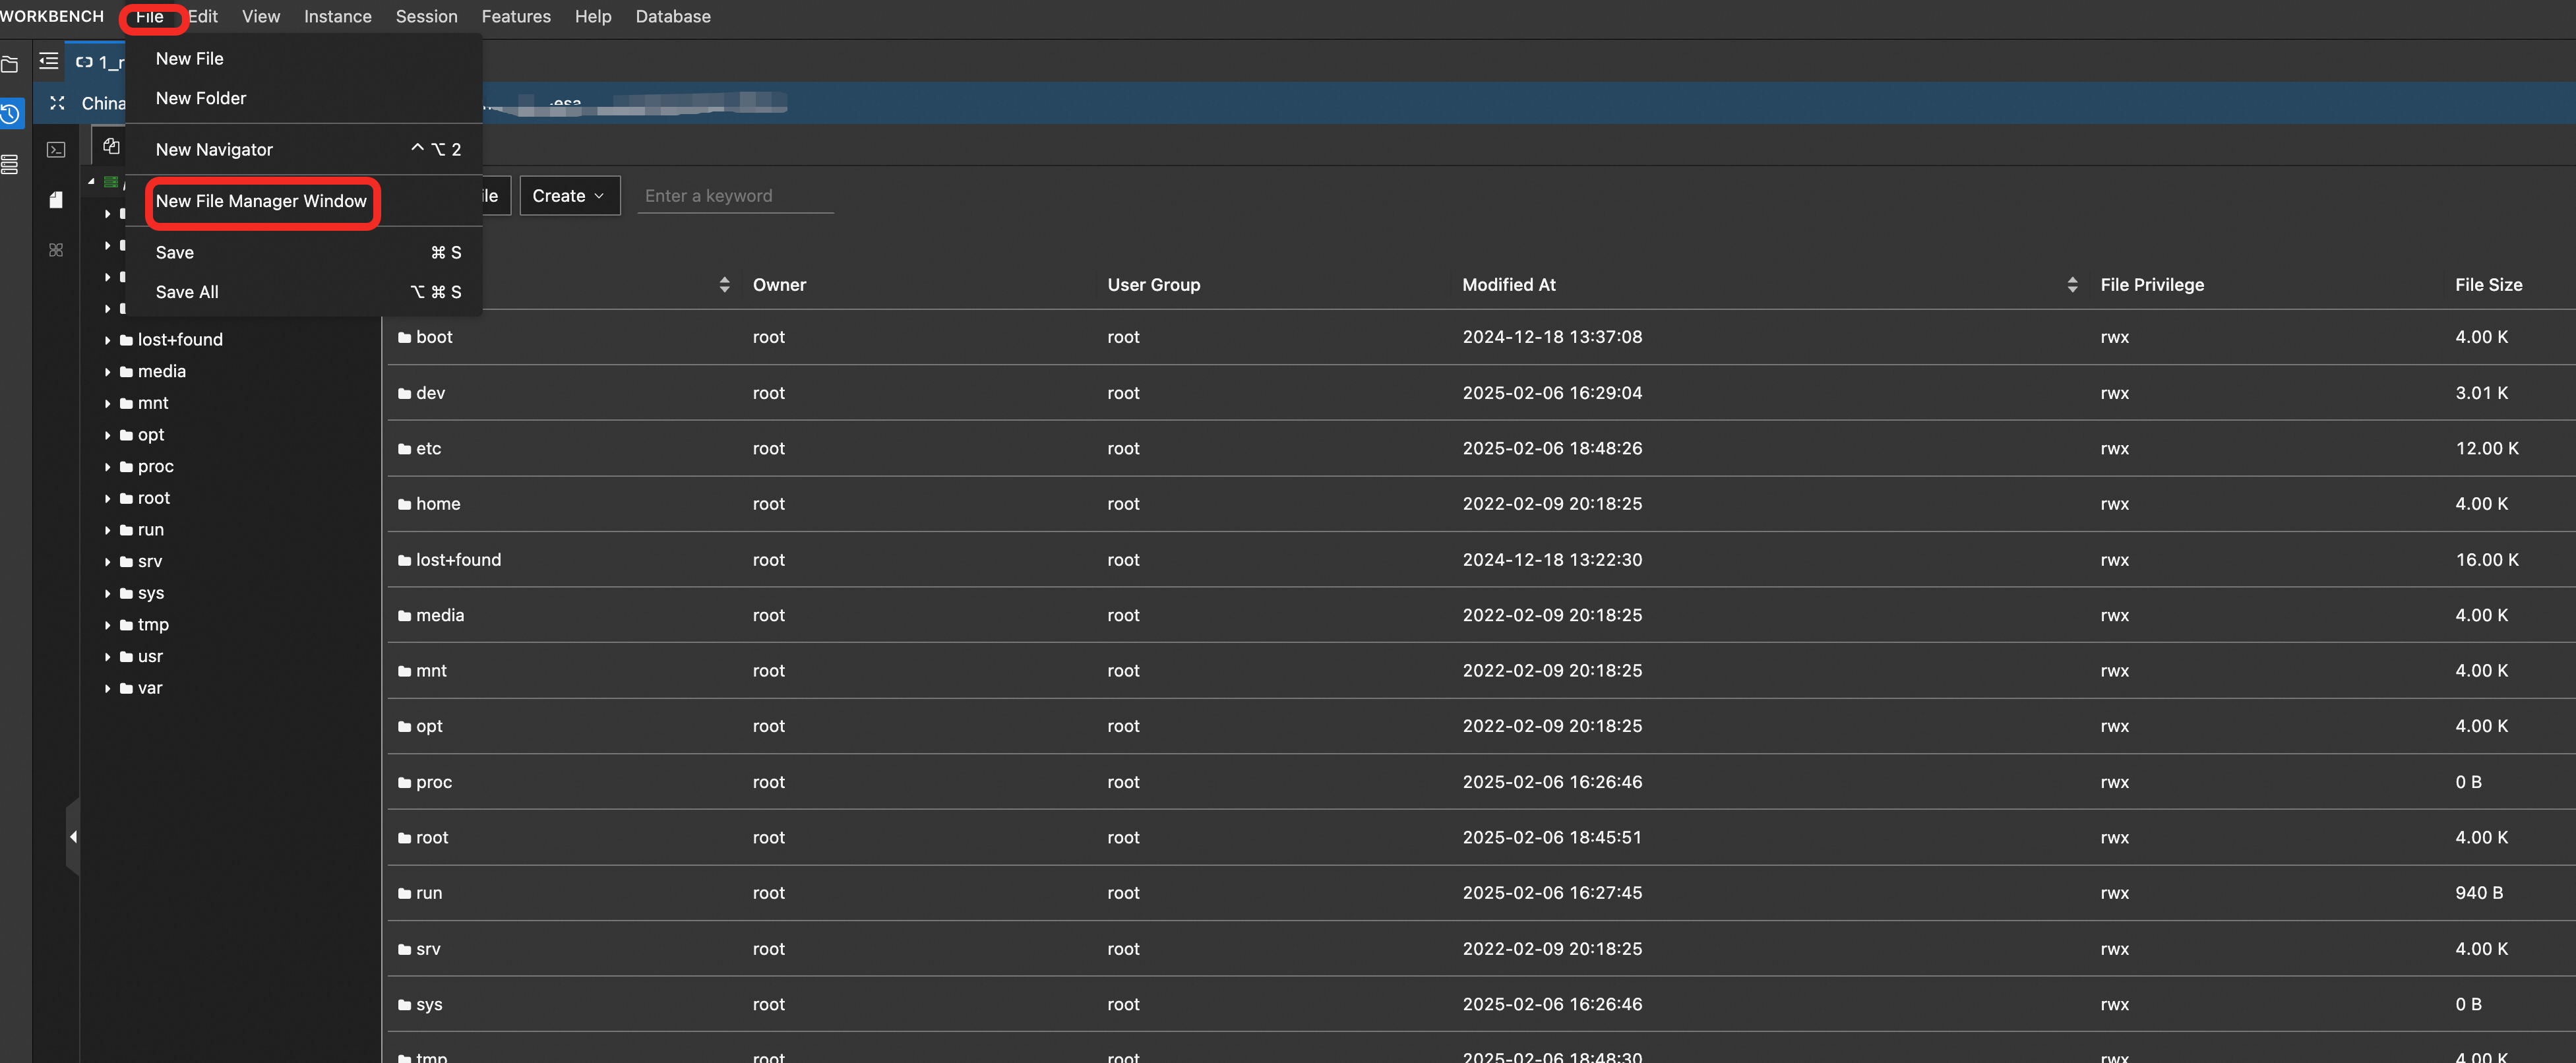Image resolution: width=2576 pixels, height=1063 pixels.
Task: Click the terminal prompt icon
Action: [56, 150]
